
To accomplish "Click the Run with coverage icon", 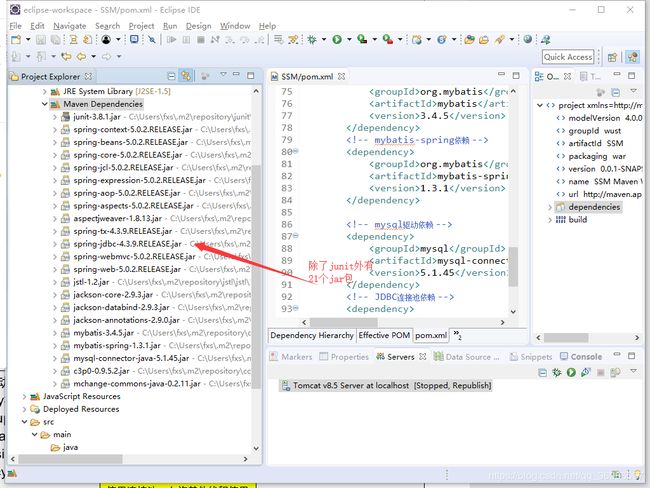I will tap(362, 39).
